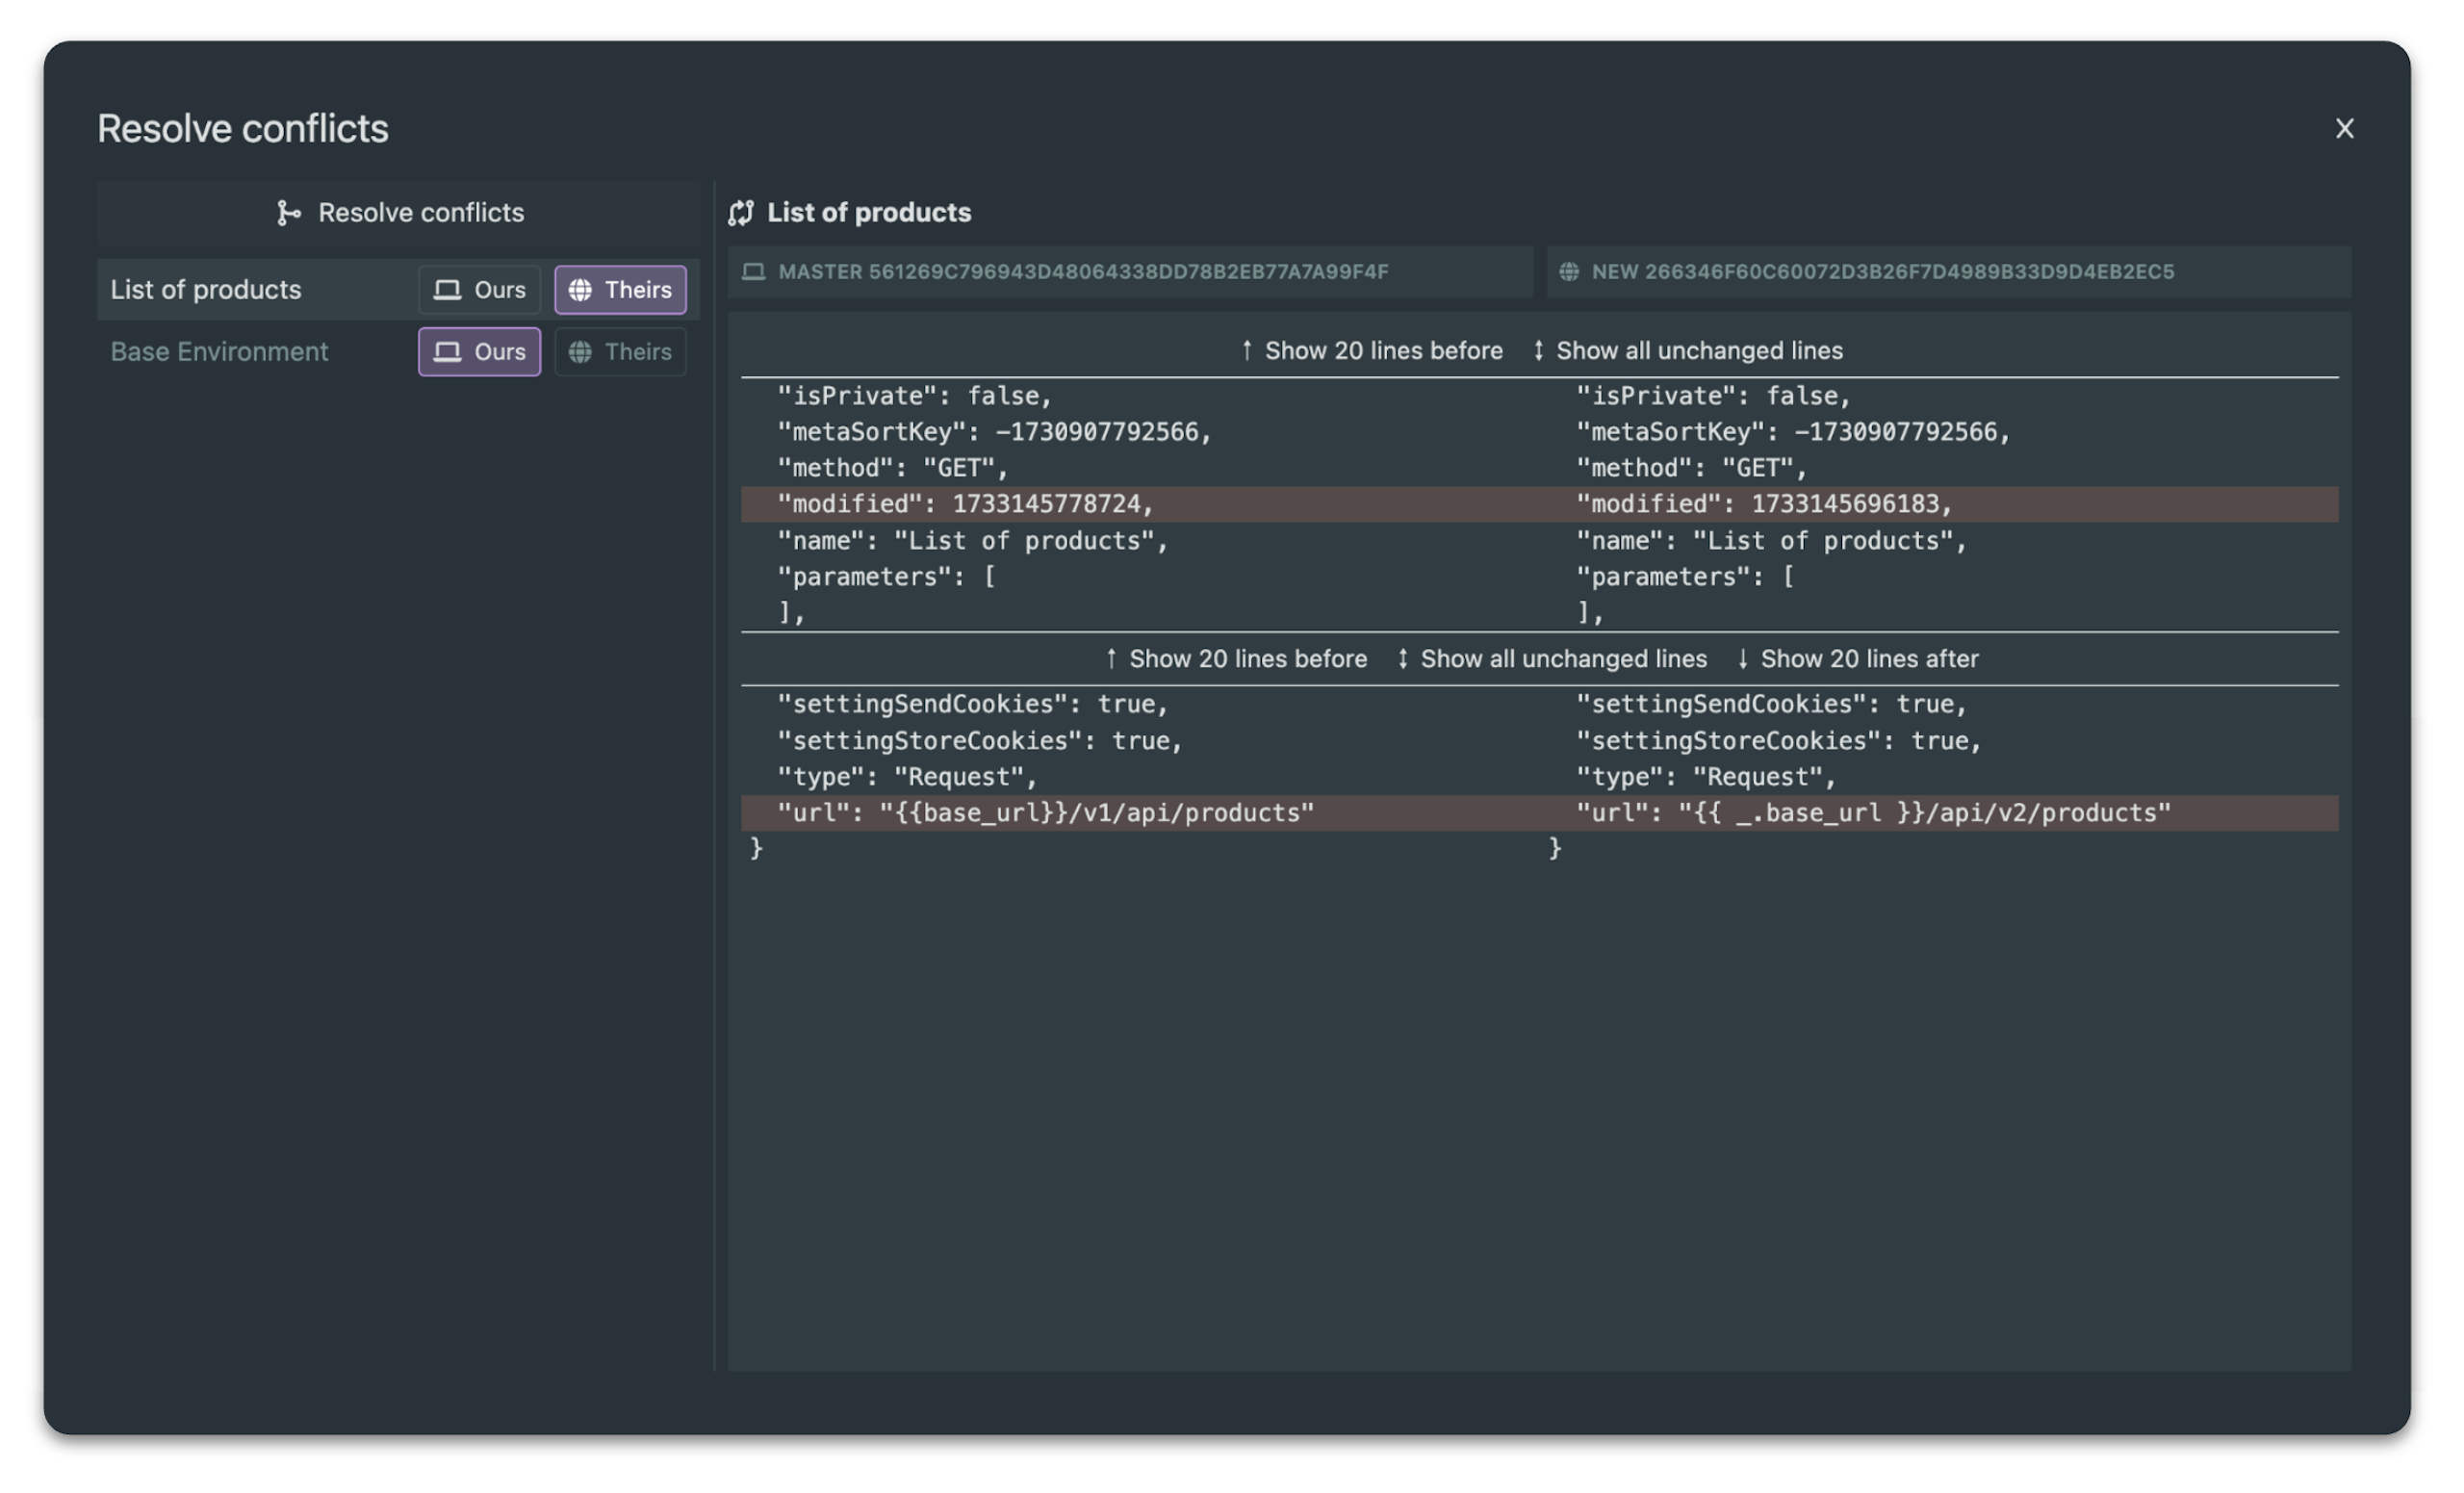Click the laptop icon in Base Environment Ours button
This screenshot has height=1493, width=2464.
pos(447,352)
